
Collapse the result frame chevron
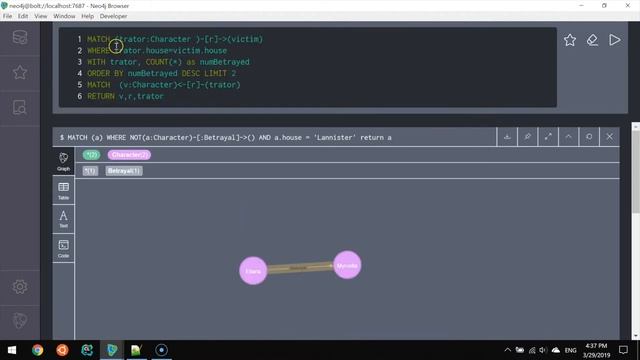pos(568,137)
